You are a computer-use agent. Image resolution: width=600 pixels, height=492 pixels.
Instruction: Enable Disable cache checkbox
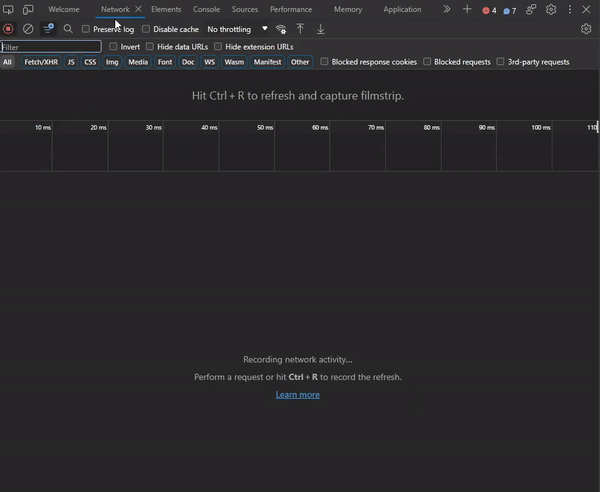(146, 29)
